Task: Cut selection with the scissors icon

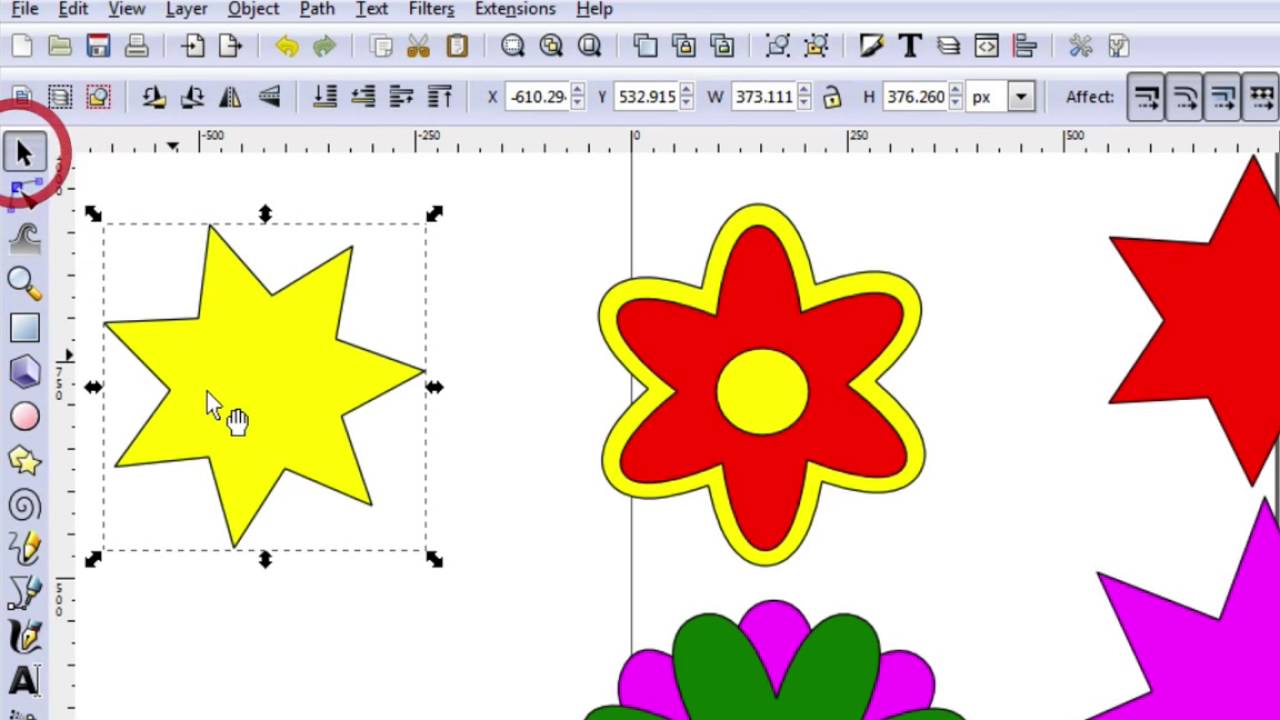Action: point(418,46)
